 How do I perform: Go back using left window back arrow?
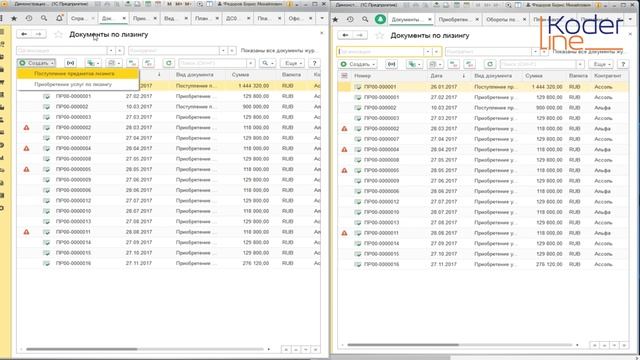24,34
